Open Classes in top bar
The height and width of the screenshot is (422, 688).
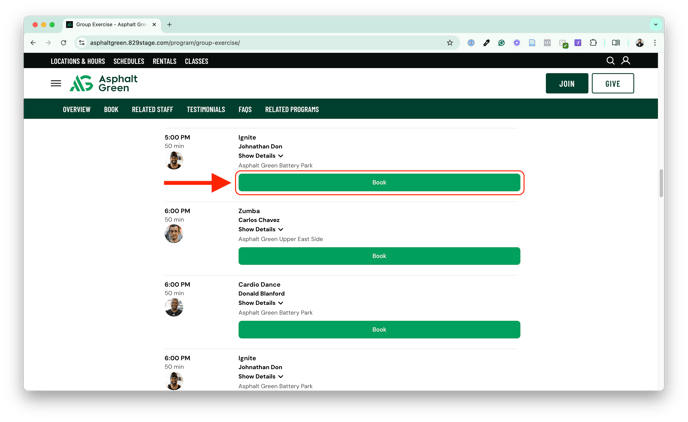pyautogui.click(x=196, y=61)
